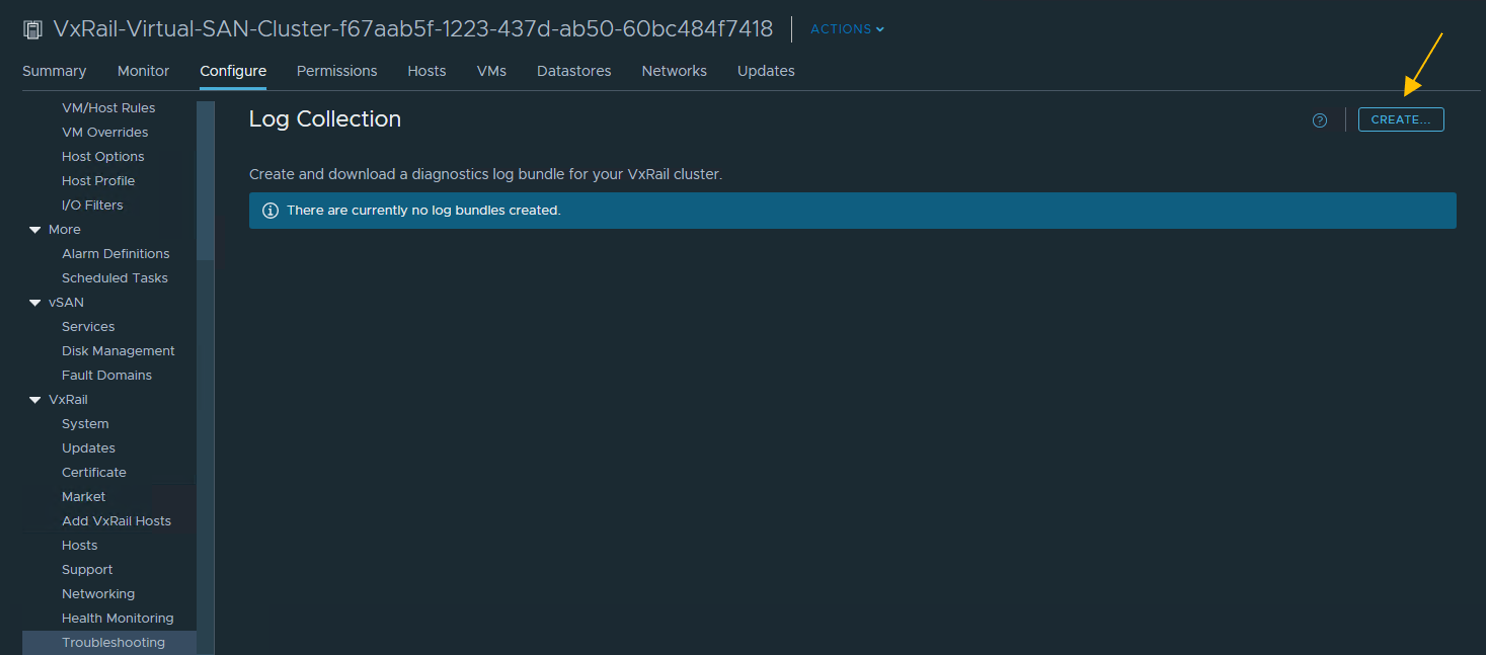Image resolution: width=1486 pixels, height=655 pixels.
Task: Click the cluster icon beside the cluster name
Action: pos(33,29)
